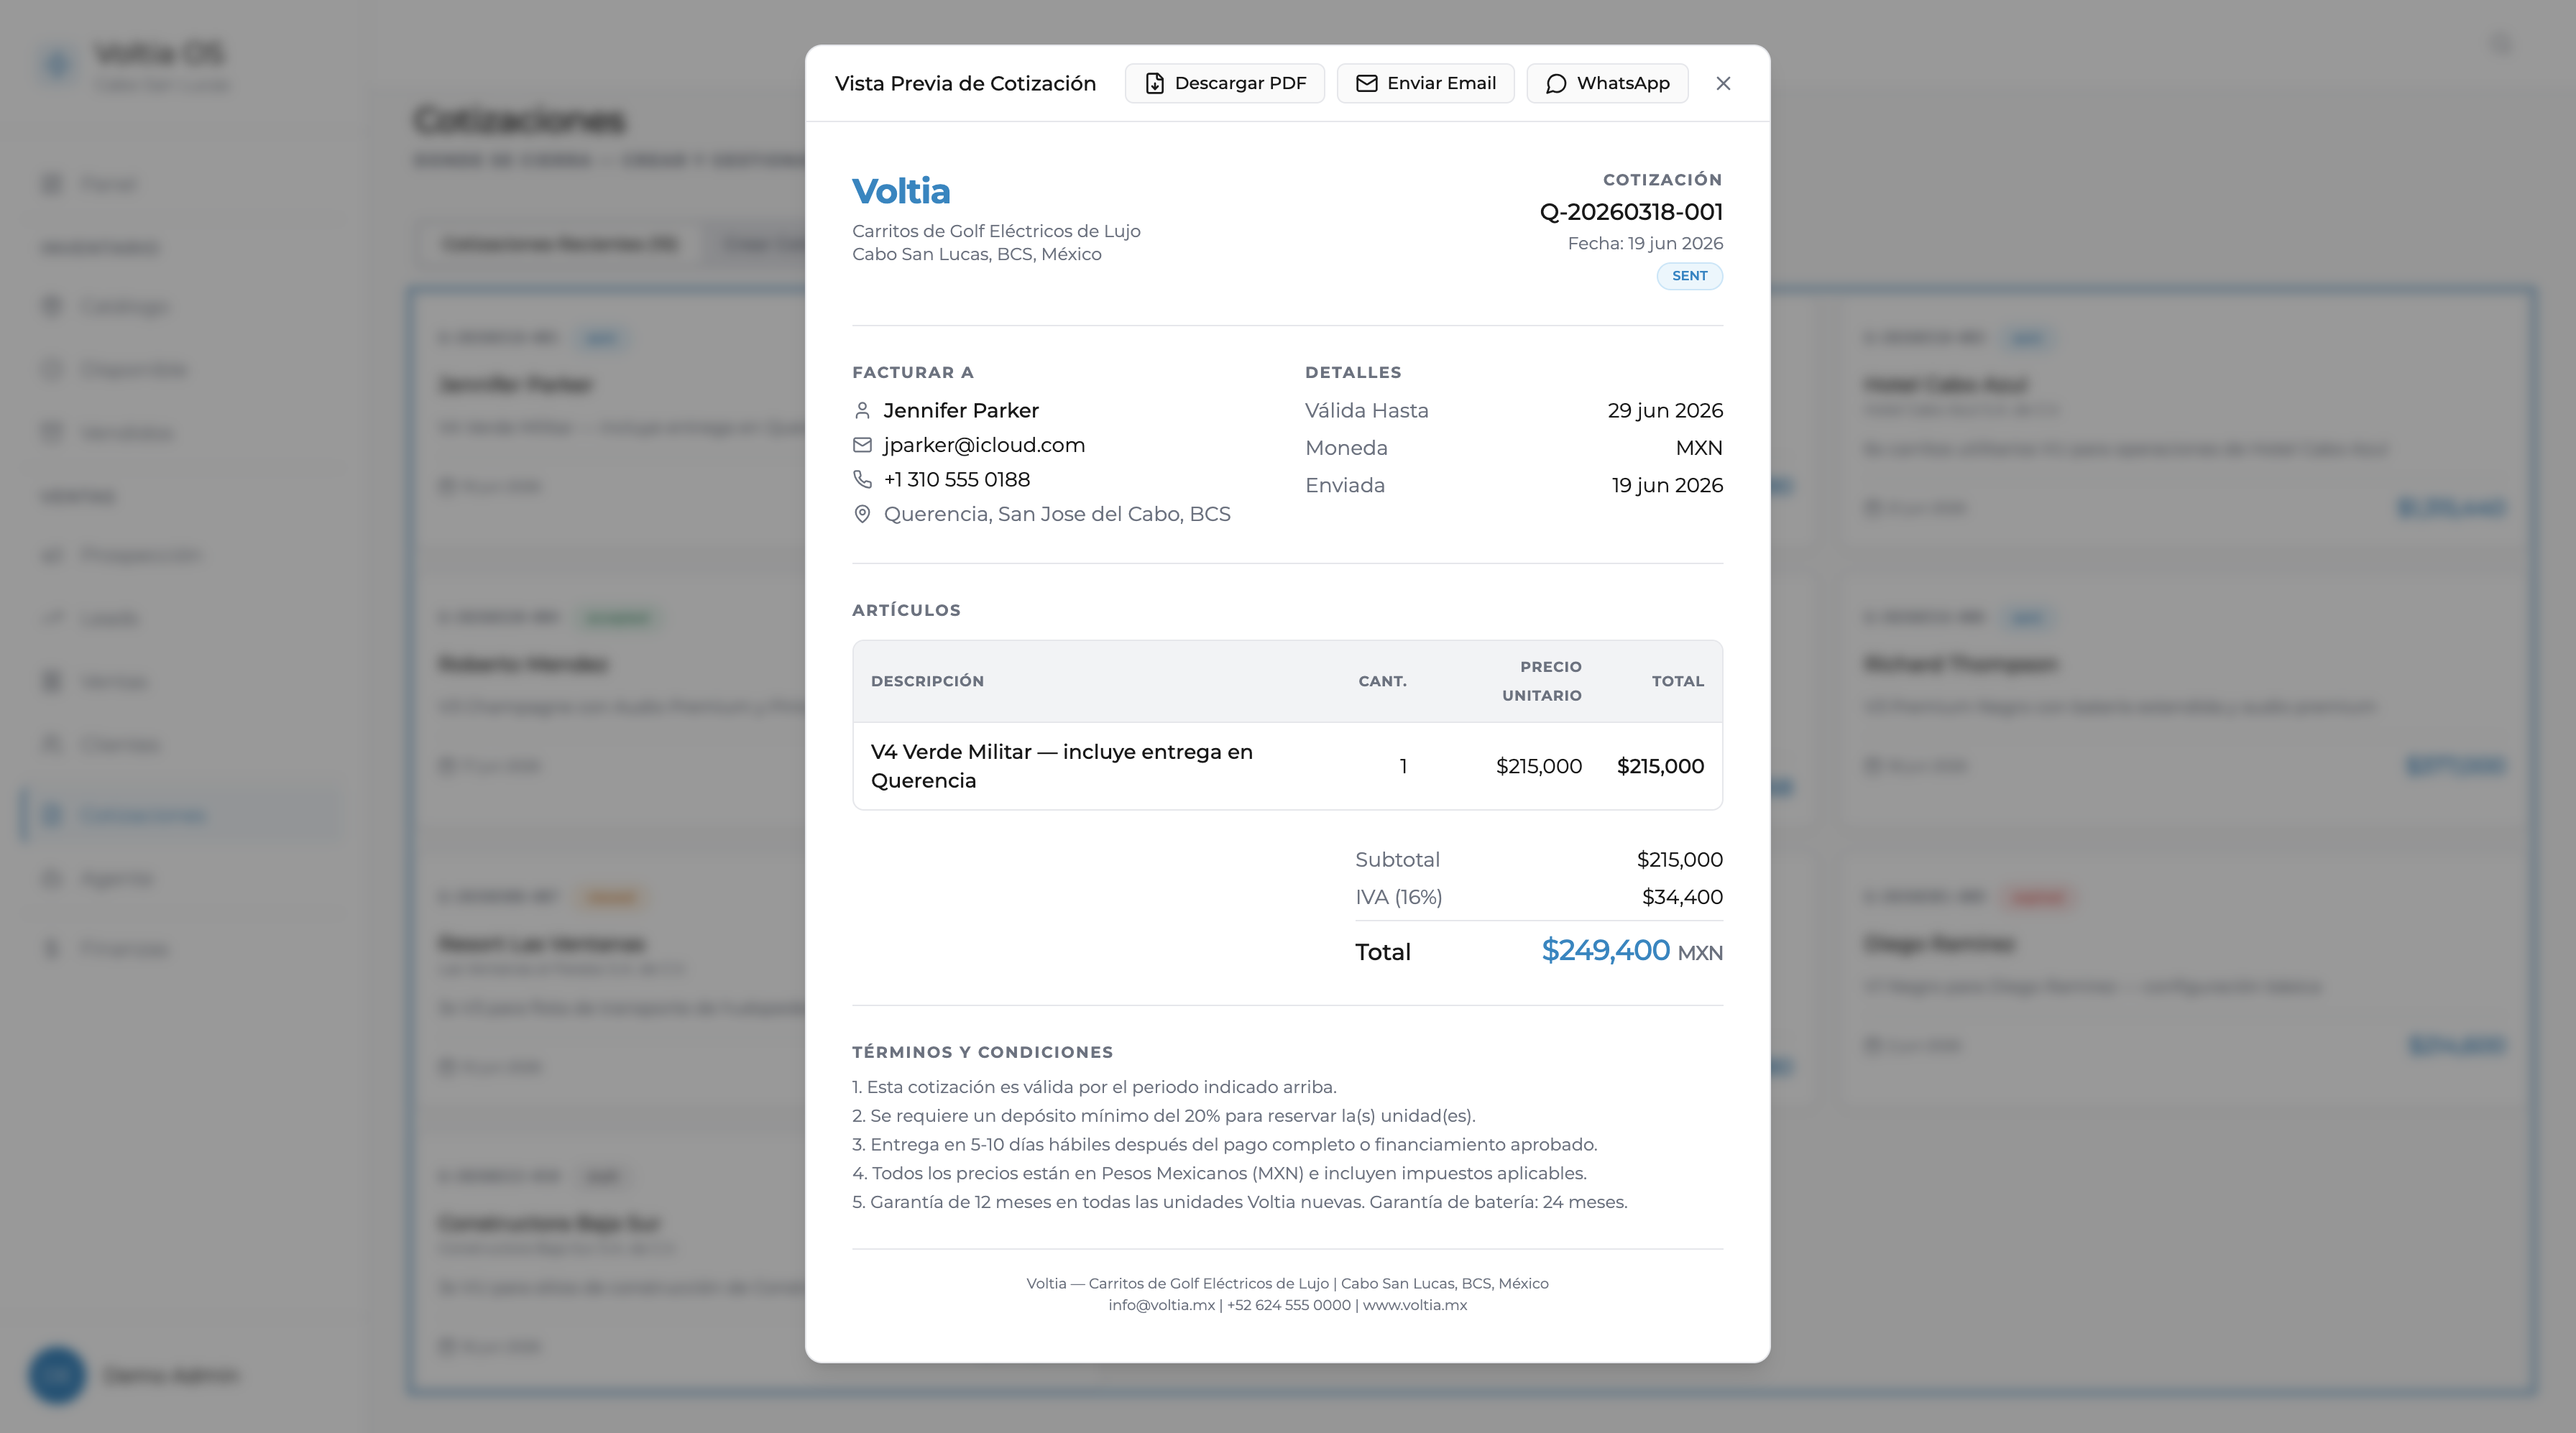Screen dimensions: 2576x1433
Task: Click the quantity cell showing 1
Action: coord(1403,766)
